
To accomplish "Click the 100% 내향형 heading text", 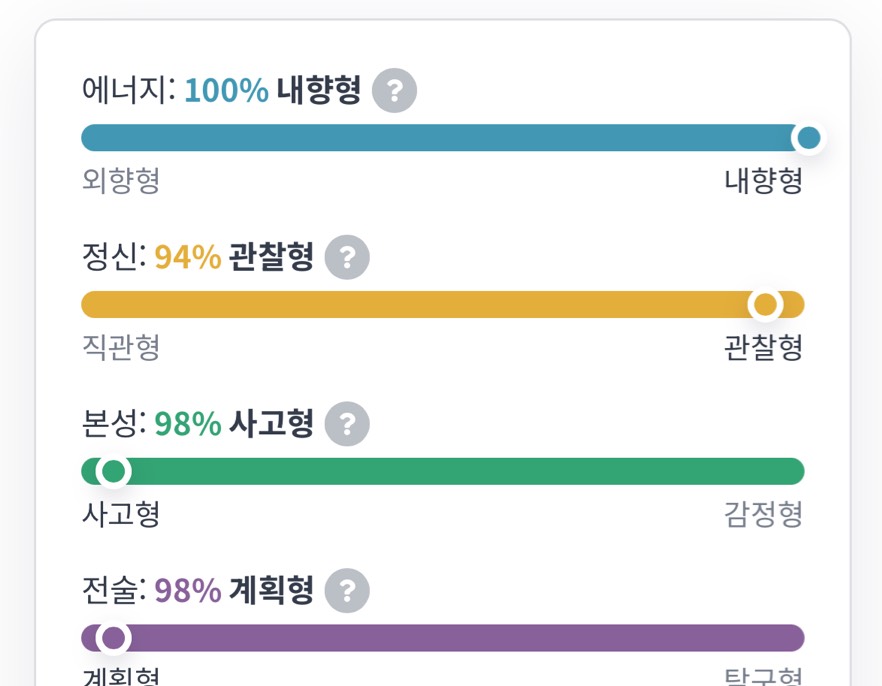I will click(x=273, y=90).
